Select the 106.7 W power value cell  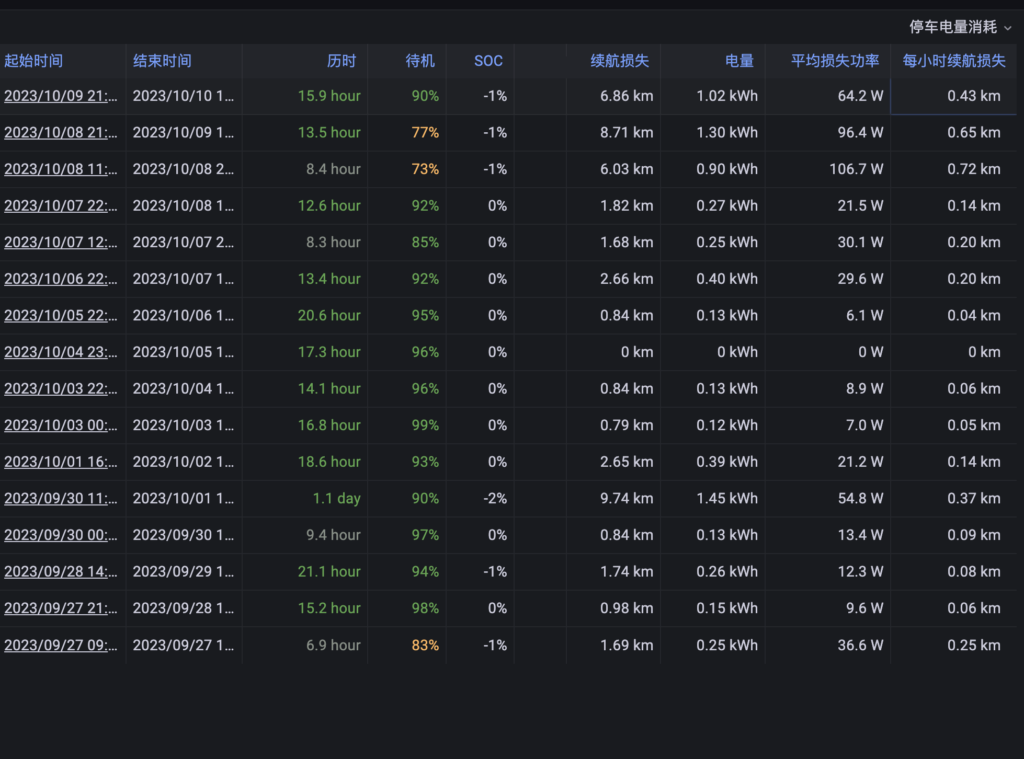click(857, 169)
